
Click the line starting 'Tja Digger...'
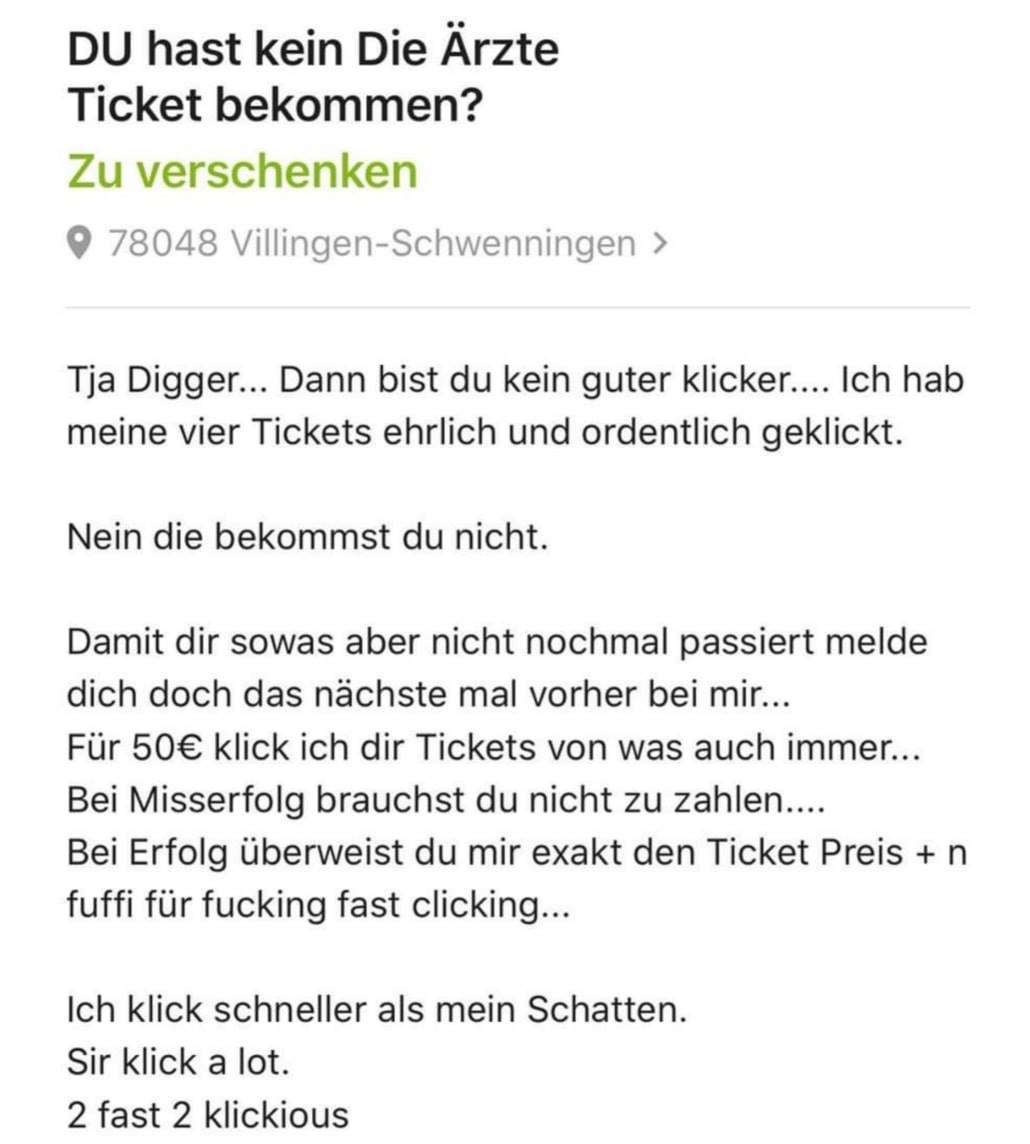[x=516, y=380]
